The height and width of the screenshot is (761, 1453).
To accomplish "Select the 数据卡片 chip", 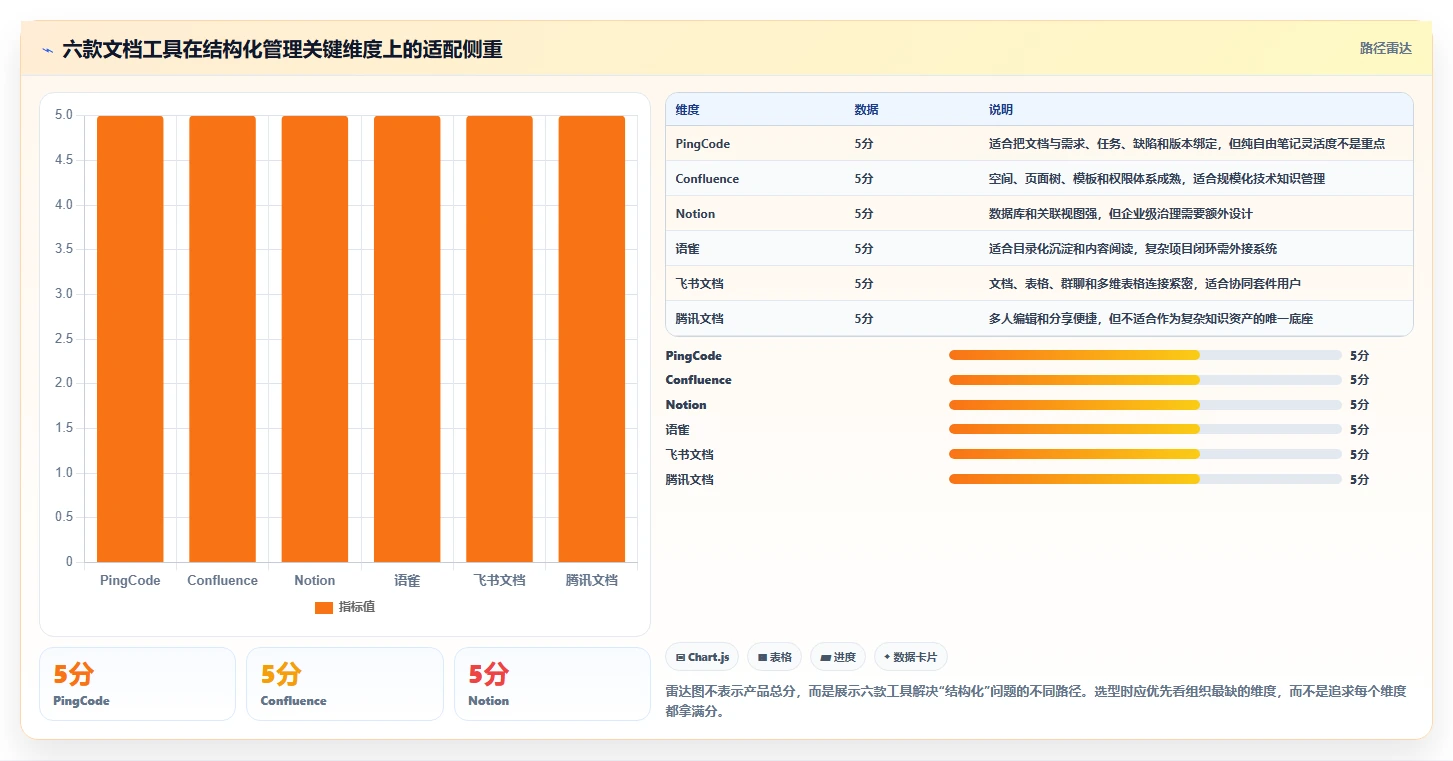I will pyautogui.click(x=910, y=657).
